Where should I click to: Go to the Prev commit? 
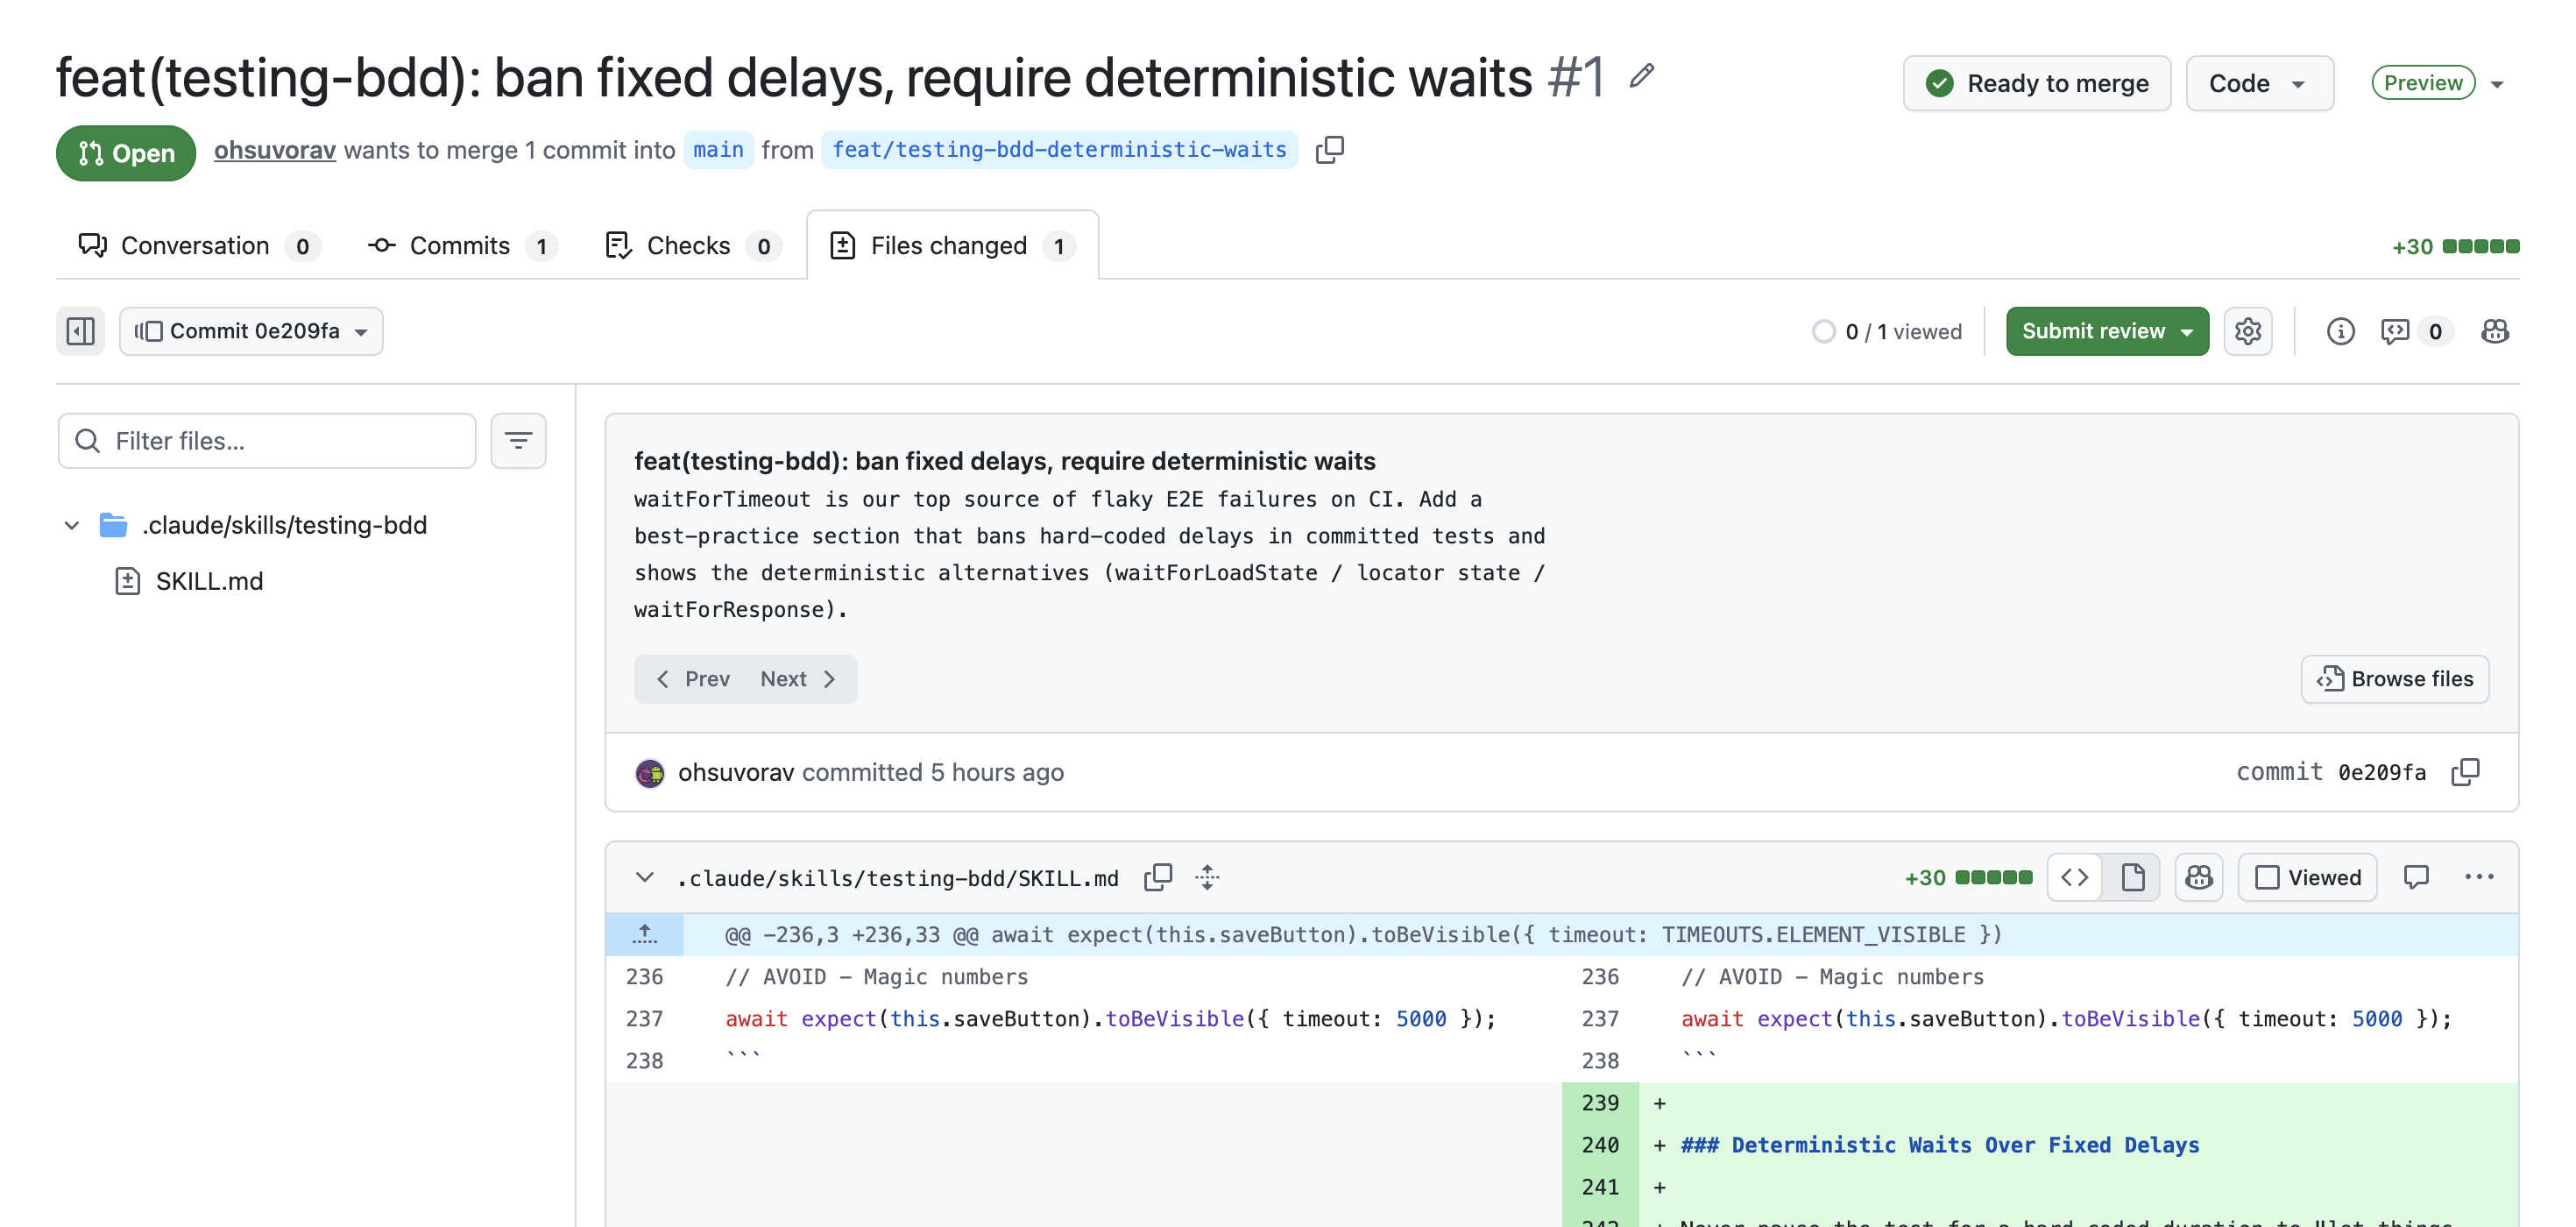694,679
